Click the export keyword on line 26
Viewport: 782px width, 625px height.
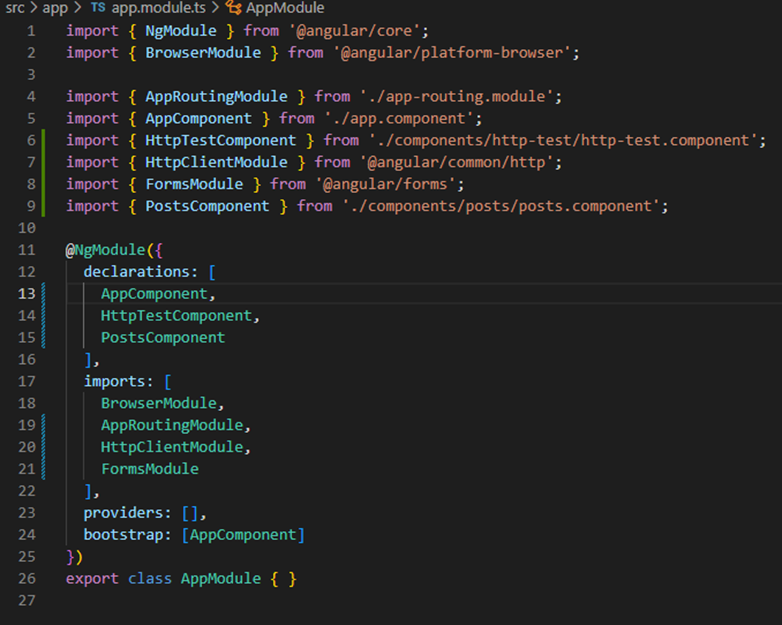click(92, 579)
